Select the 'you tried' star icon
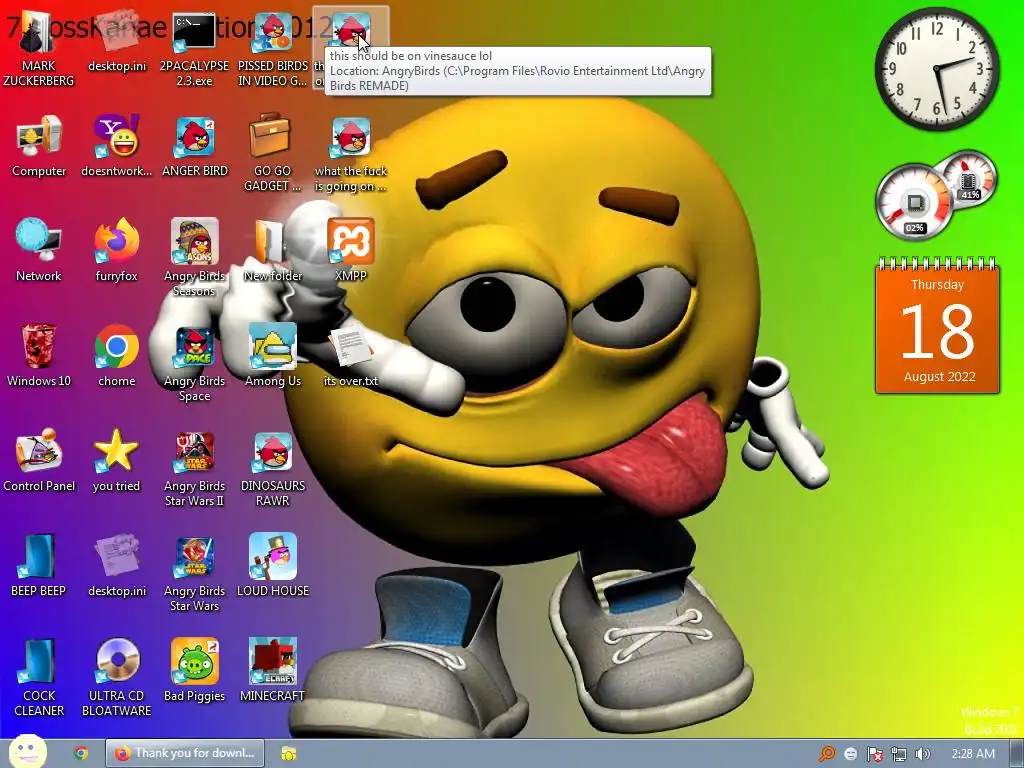This screenshot has height=768, width=1024. click(x=116, y=461)
